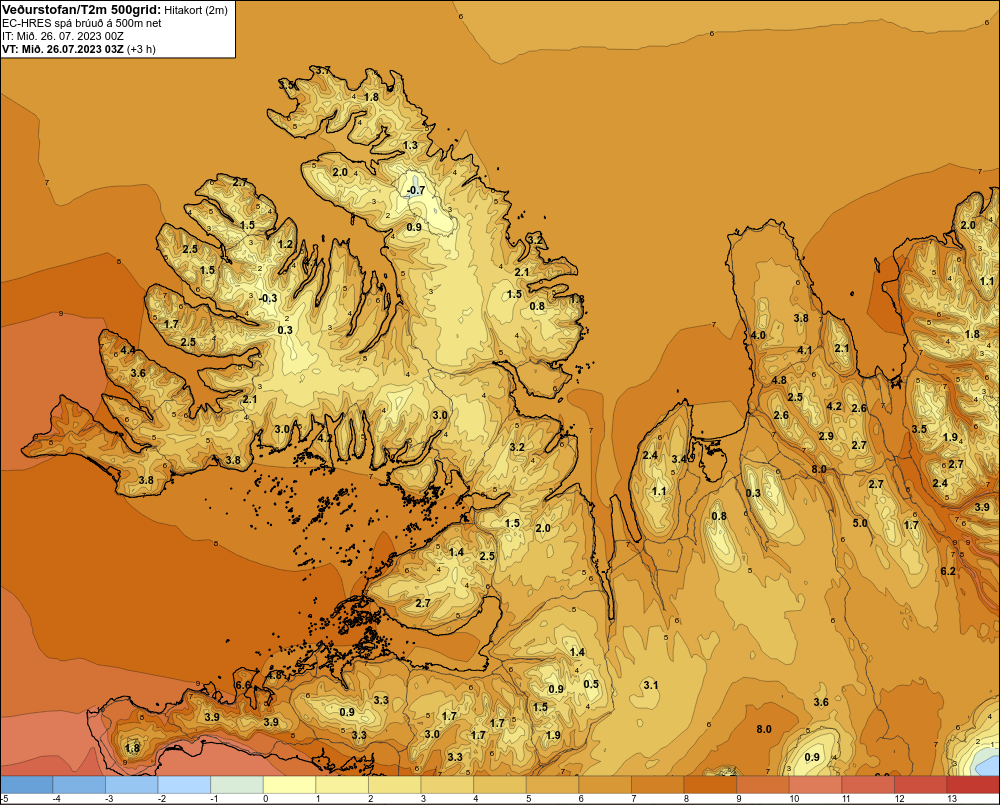Click the '6.6' temperature value

pos(243,684)
